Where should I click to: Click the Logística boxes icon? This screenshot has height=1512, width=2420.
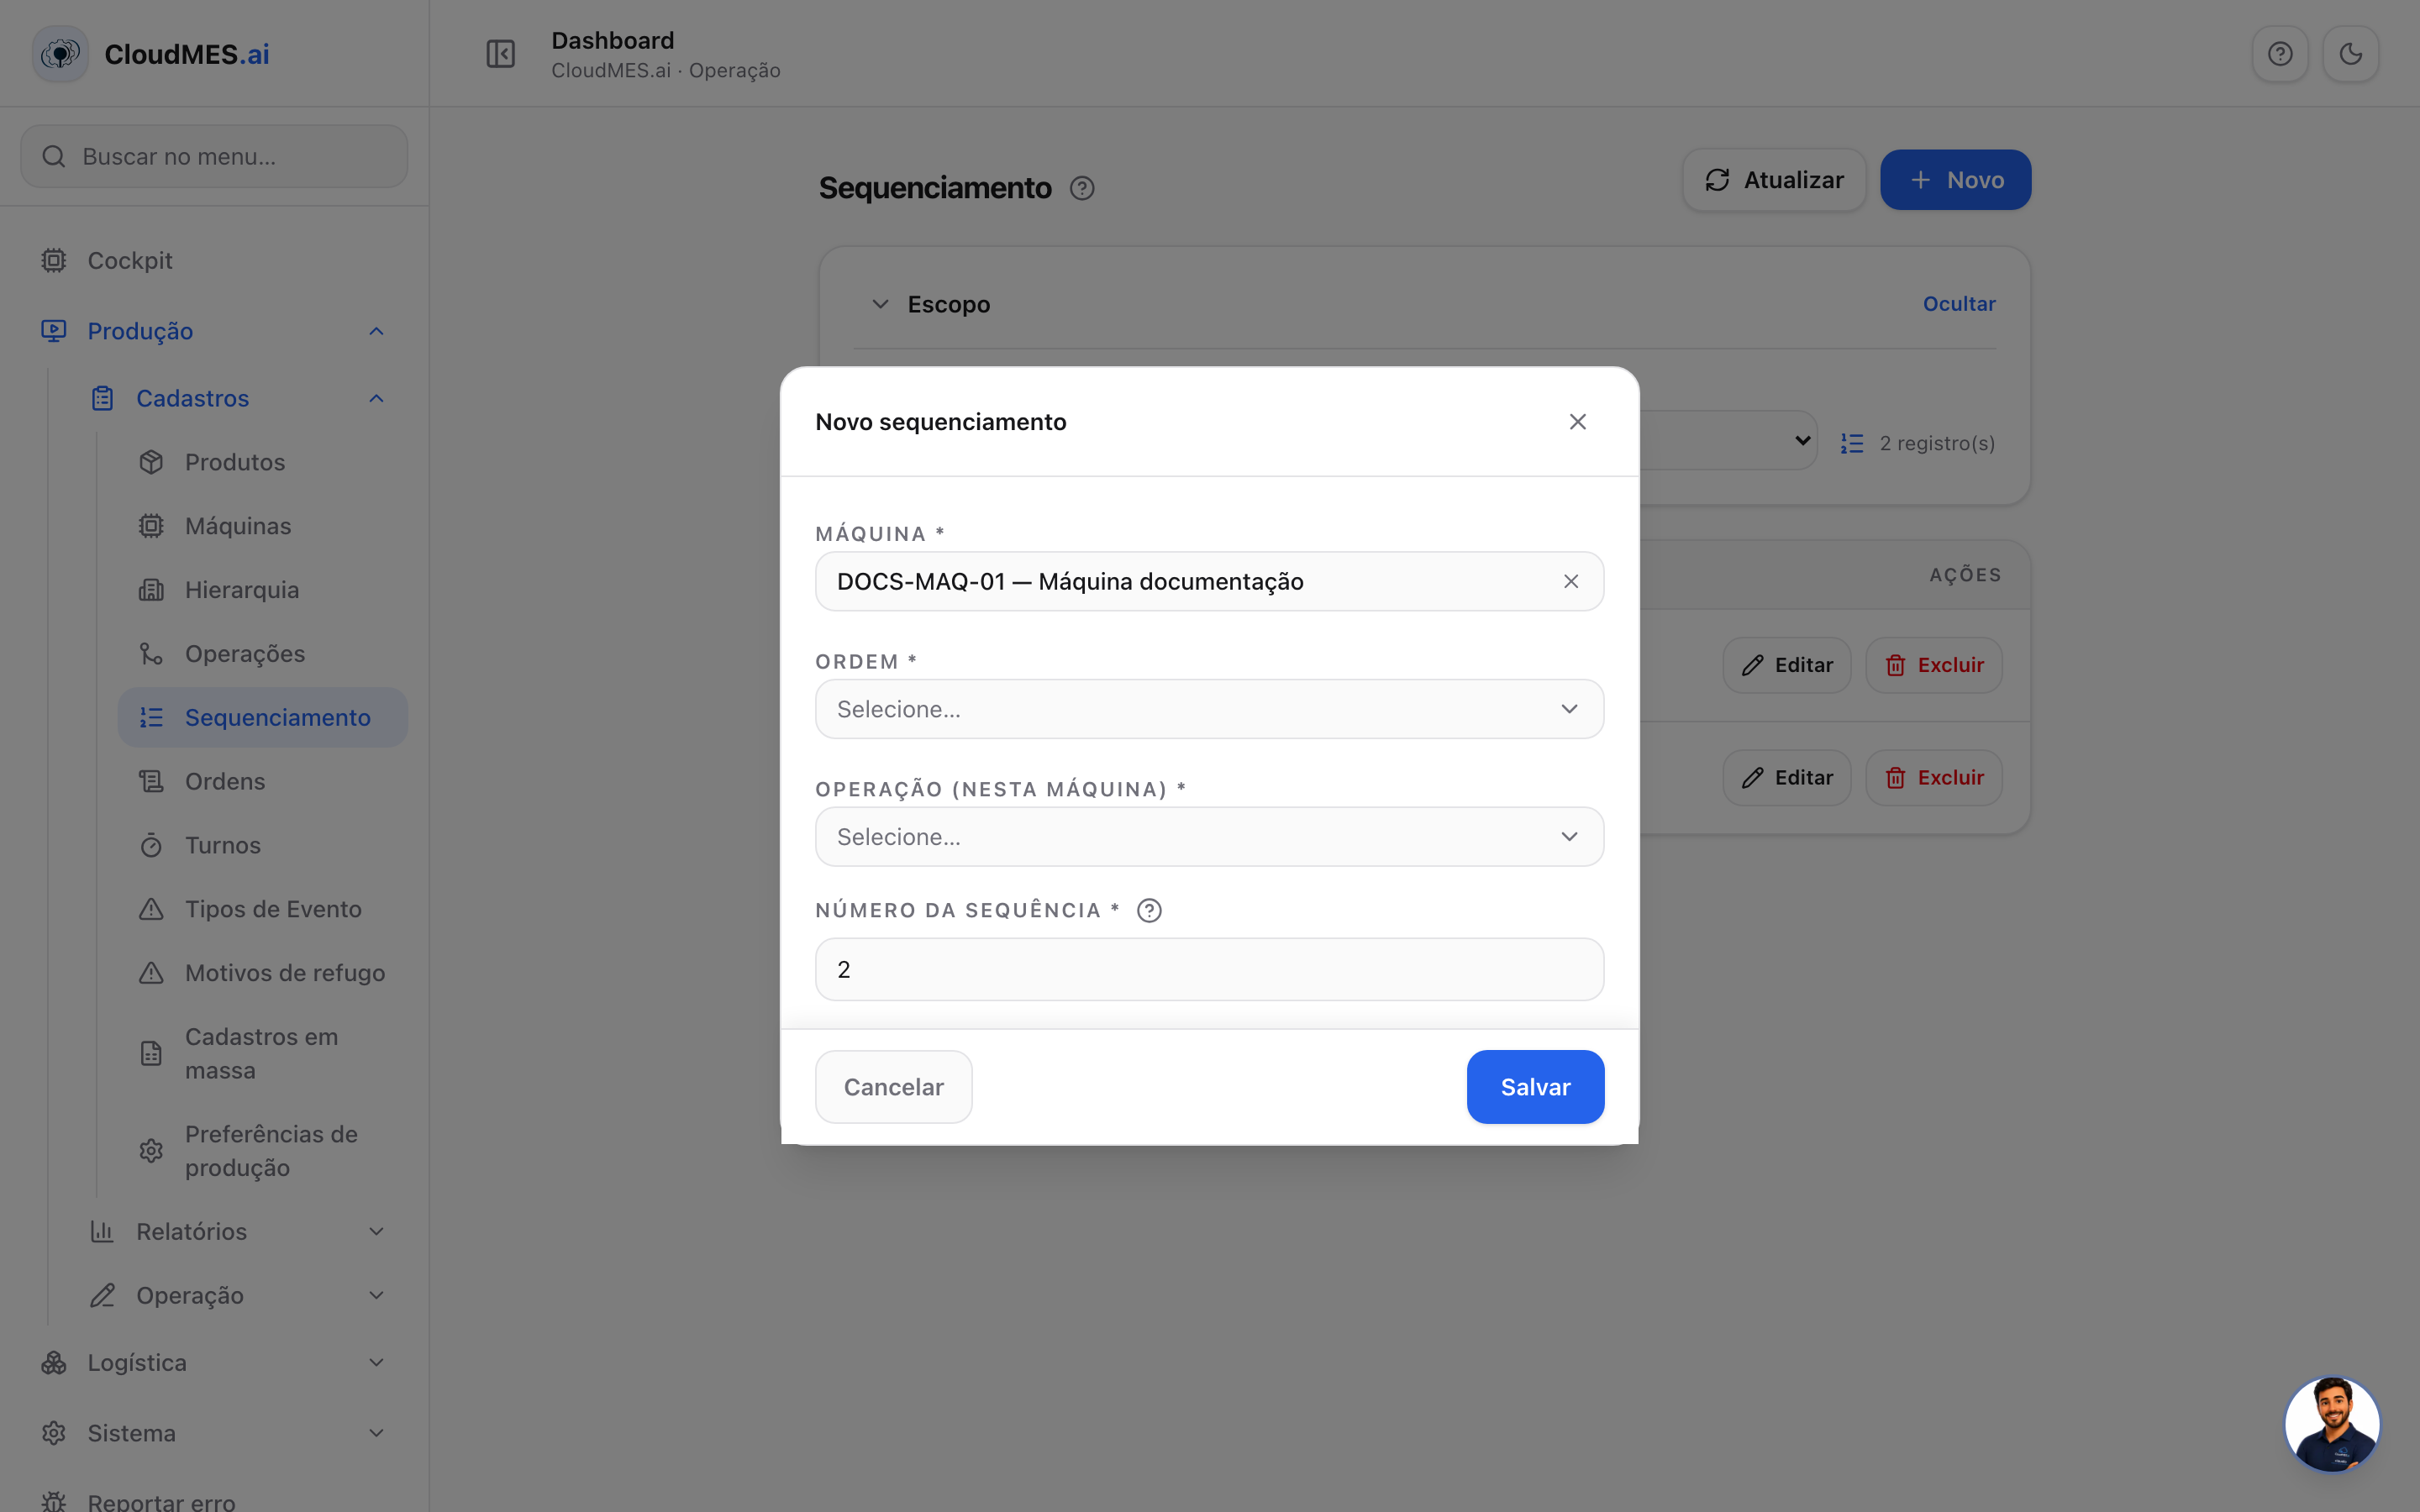[x=54, y=1362]
